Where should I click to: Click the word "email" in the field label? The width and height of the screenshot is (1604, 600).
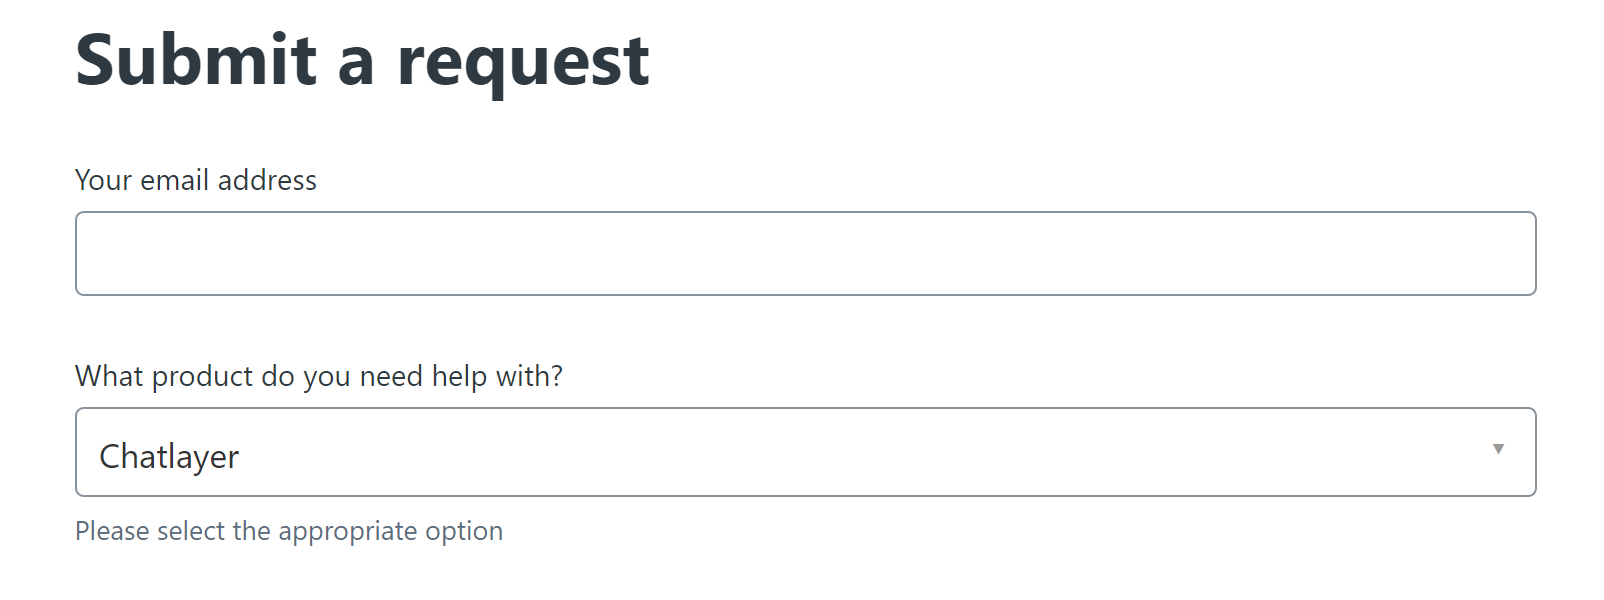[175, 180]
